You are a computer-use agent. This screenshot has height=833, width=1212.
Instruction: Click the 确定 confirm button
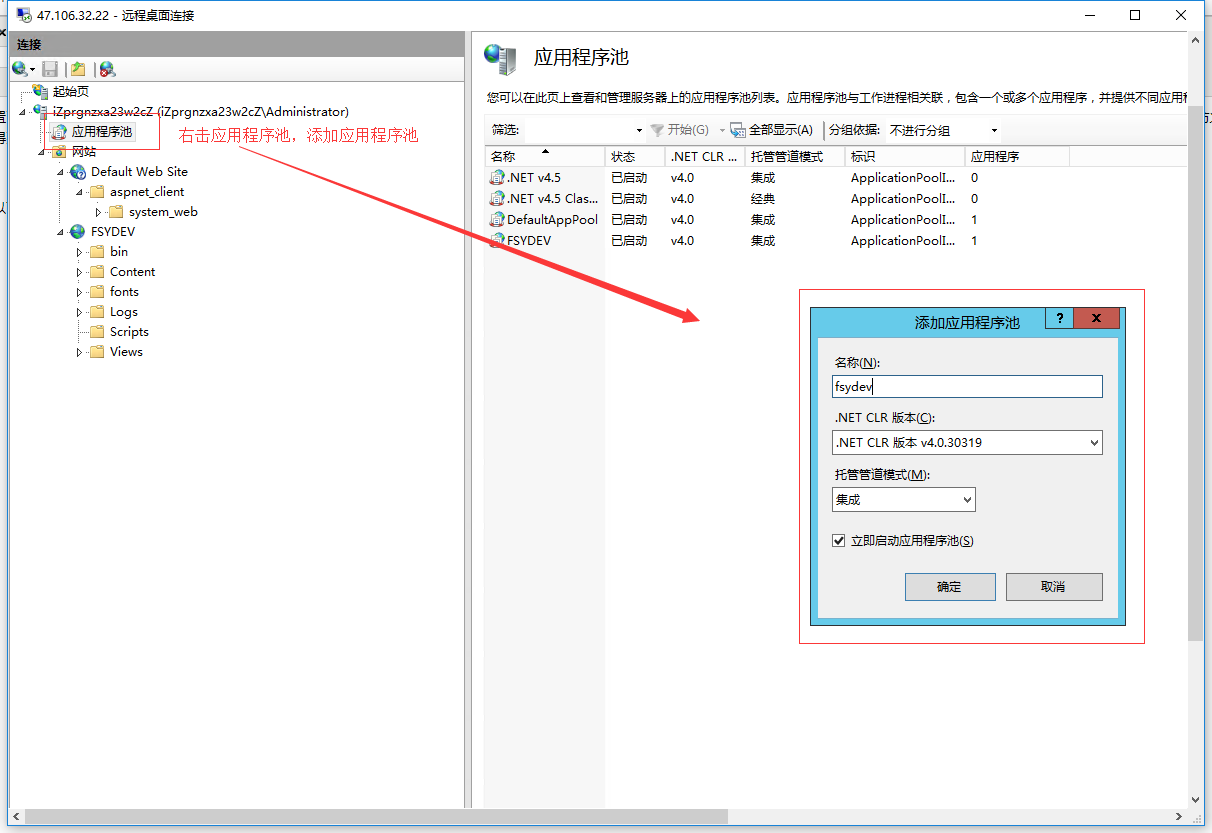pyautogui.click(x=949, y=587)
